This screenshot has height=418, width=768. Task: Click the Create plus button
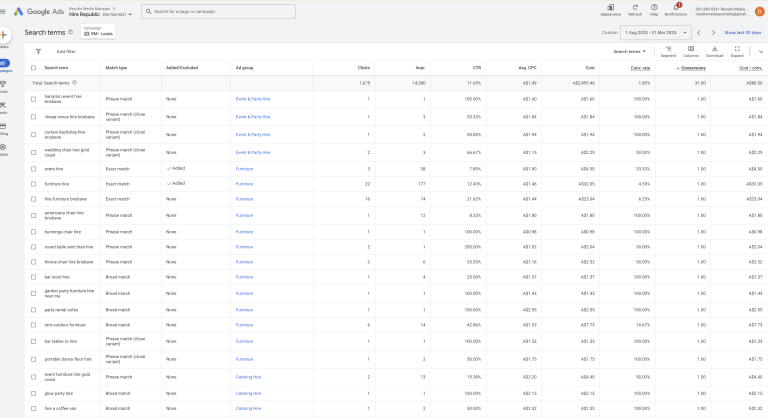4,35
